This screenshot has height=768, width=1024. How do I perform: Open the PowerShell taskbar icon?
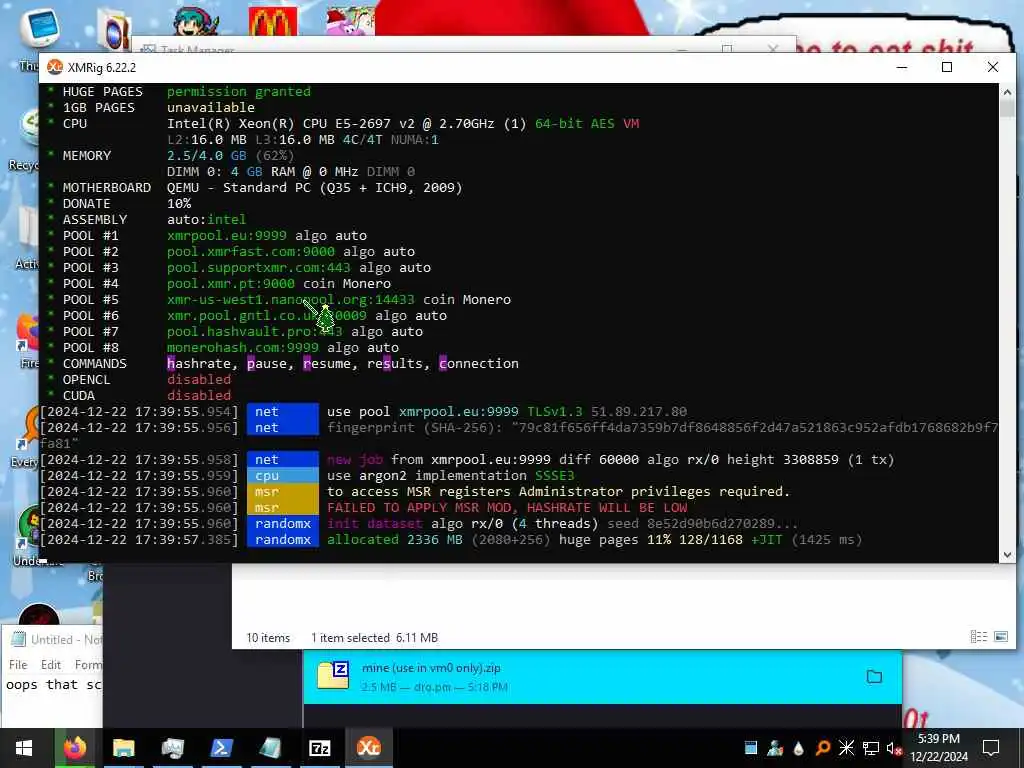tap(221, 748)
